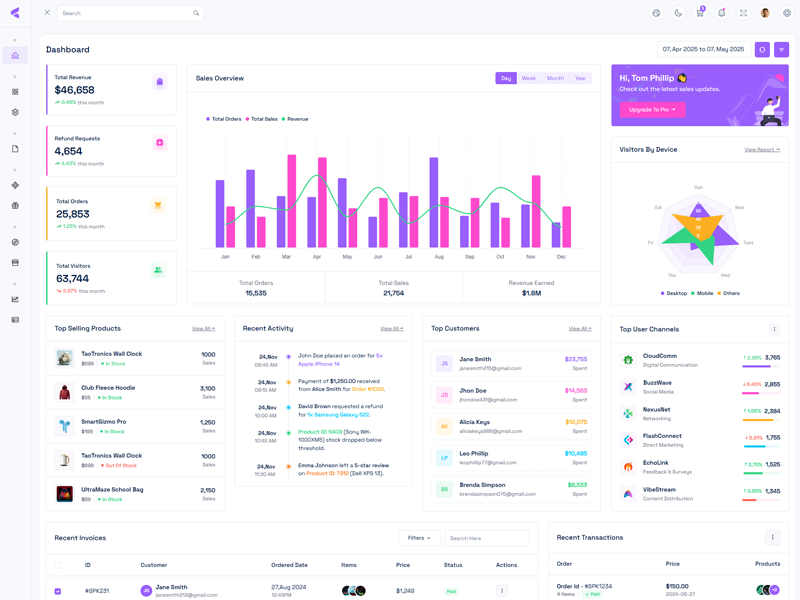Click the search magnifier icon
Image resolution: width=800 pixels, height=600 pixels.
[196, 13]
